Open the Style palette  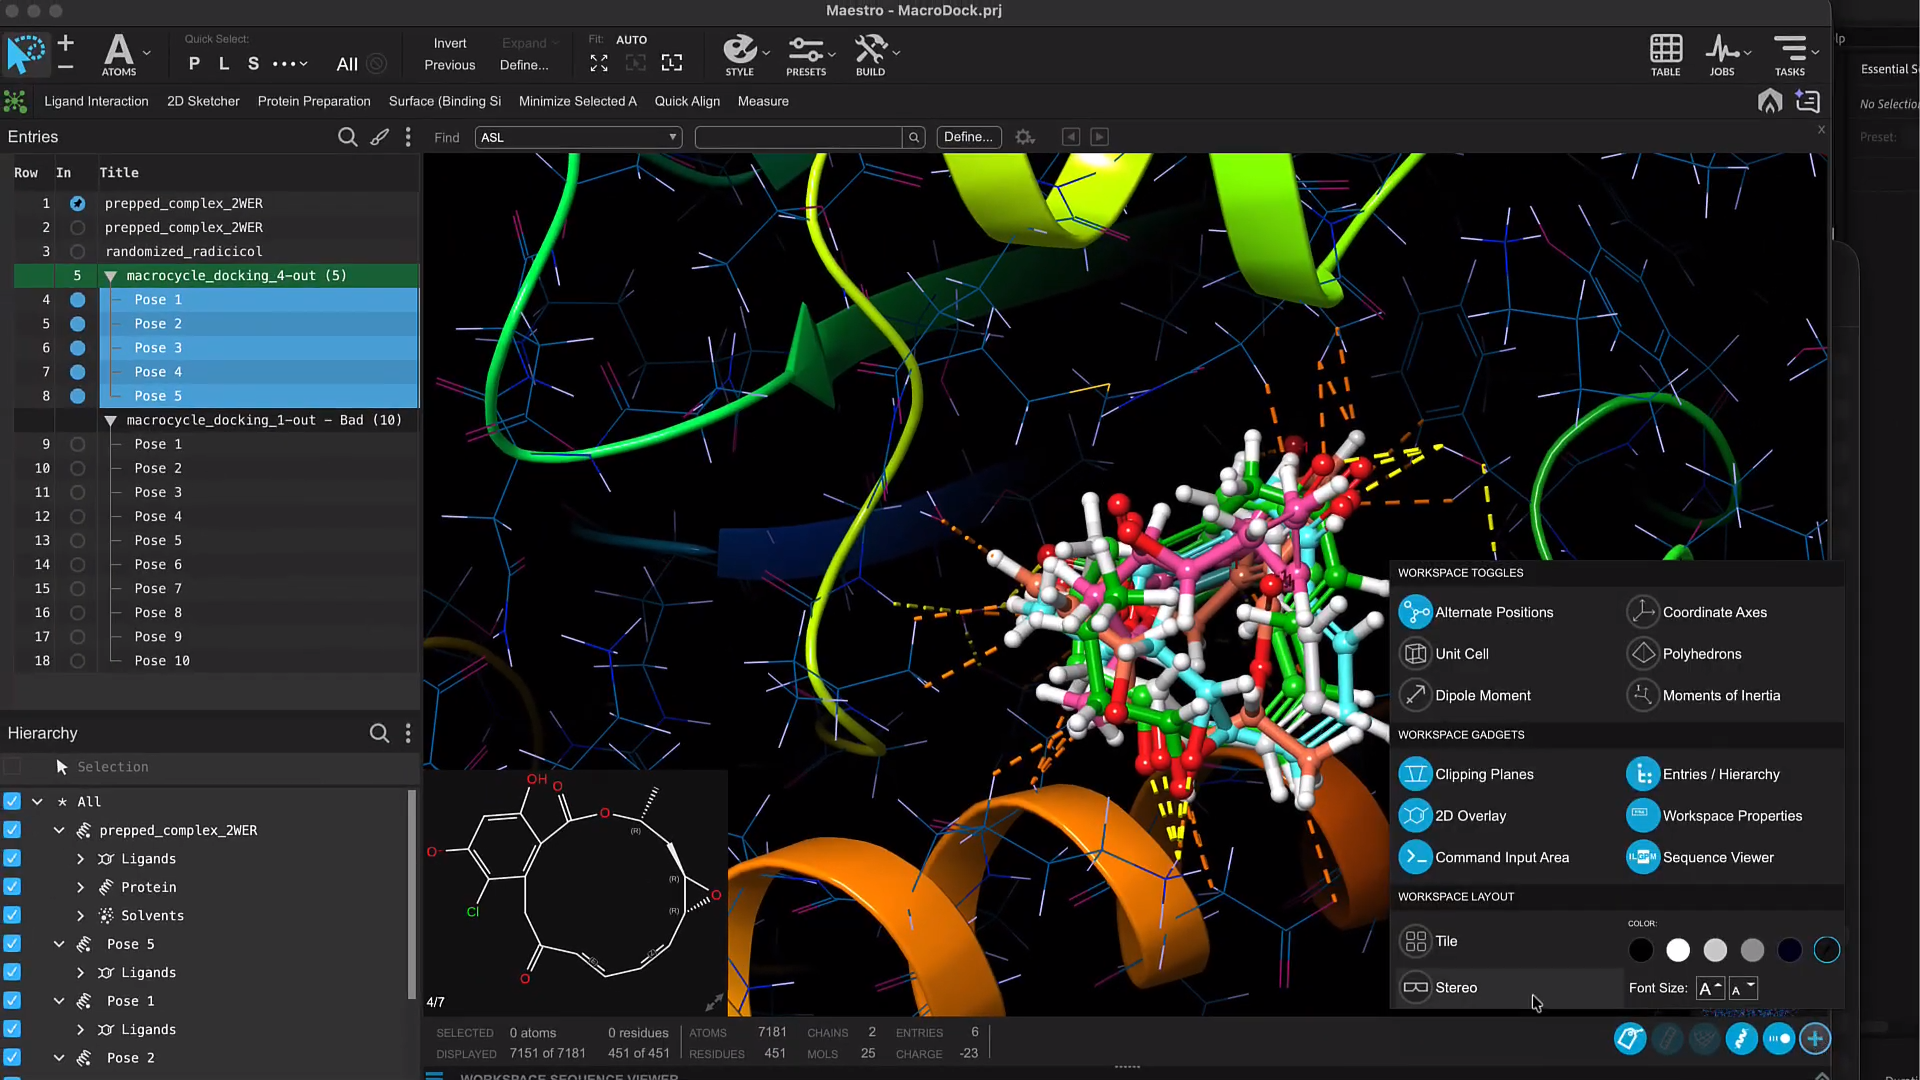pyautogui.click(x=740, y=55)
